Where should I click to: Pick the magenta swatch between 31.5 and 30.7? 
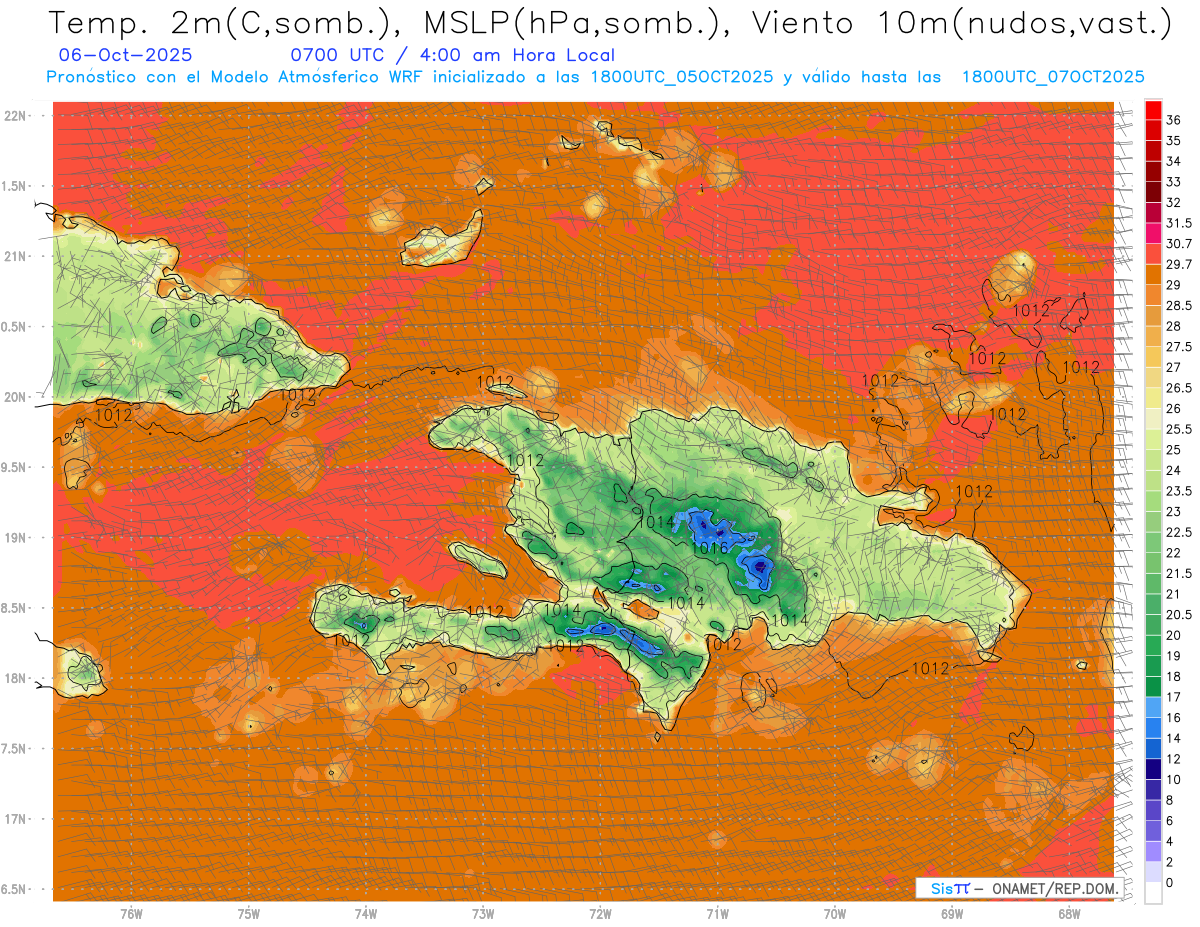tap(1153, 234)
